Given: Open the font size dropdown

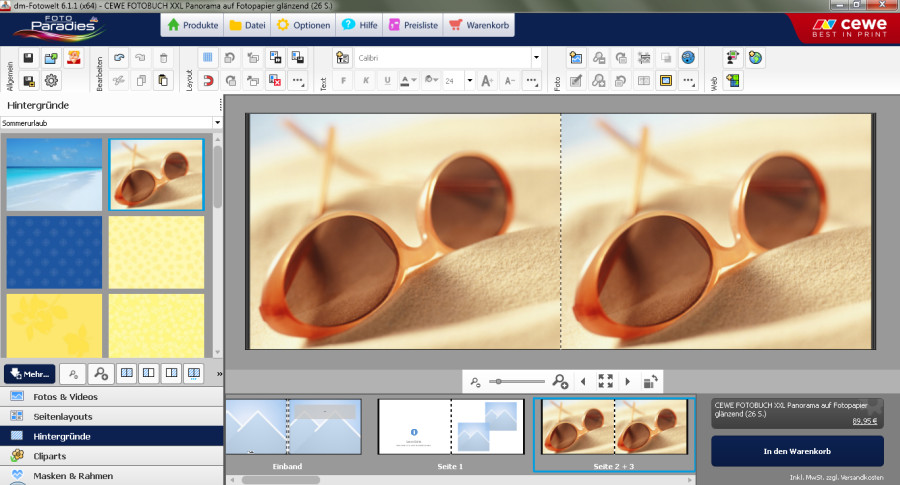Looking at the screenshot, I should (468, 80).
